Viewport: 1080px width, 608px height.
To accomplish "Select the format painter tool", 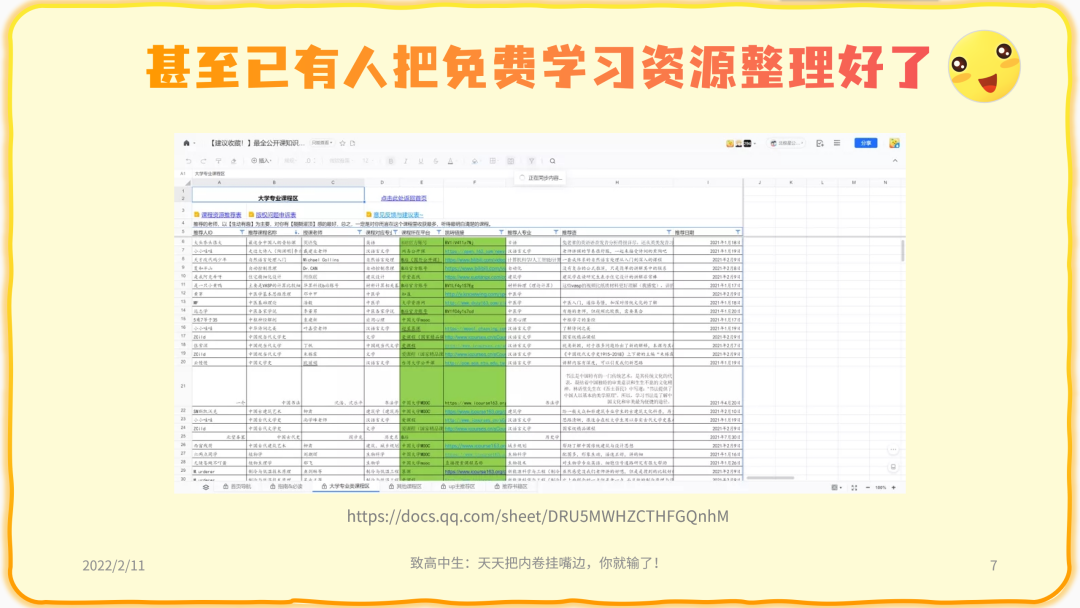I will tap(219, 160).
